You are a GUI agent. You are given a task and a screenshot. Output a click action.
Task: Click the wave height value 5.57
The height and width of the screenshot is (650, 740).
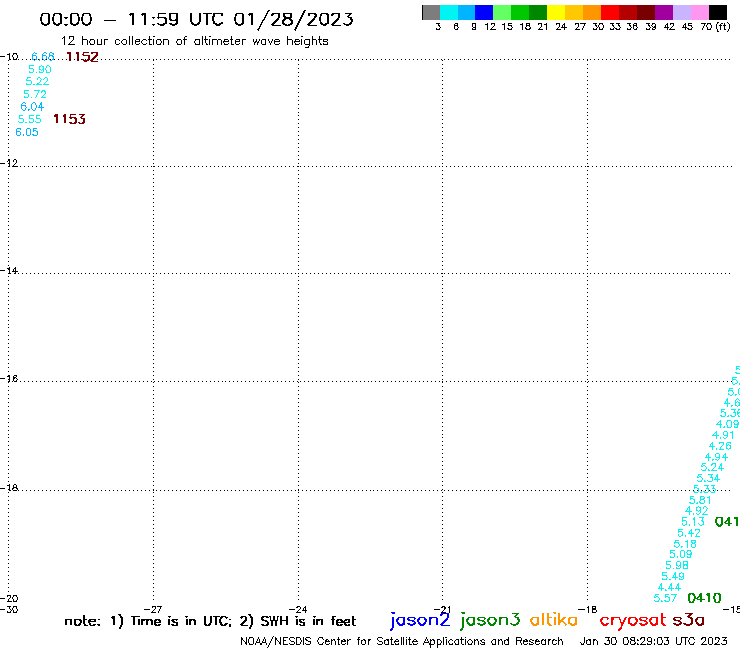click(x=665, y=599)
